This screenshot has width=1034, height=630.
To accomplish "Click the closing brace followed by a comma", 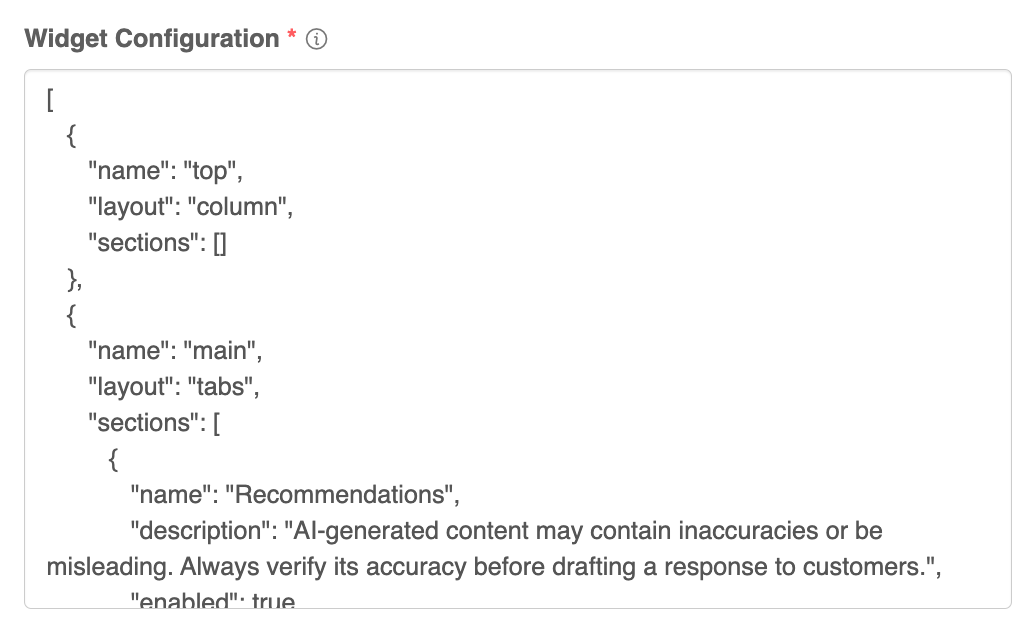I will [73, 279].
